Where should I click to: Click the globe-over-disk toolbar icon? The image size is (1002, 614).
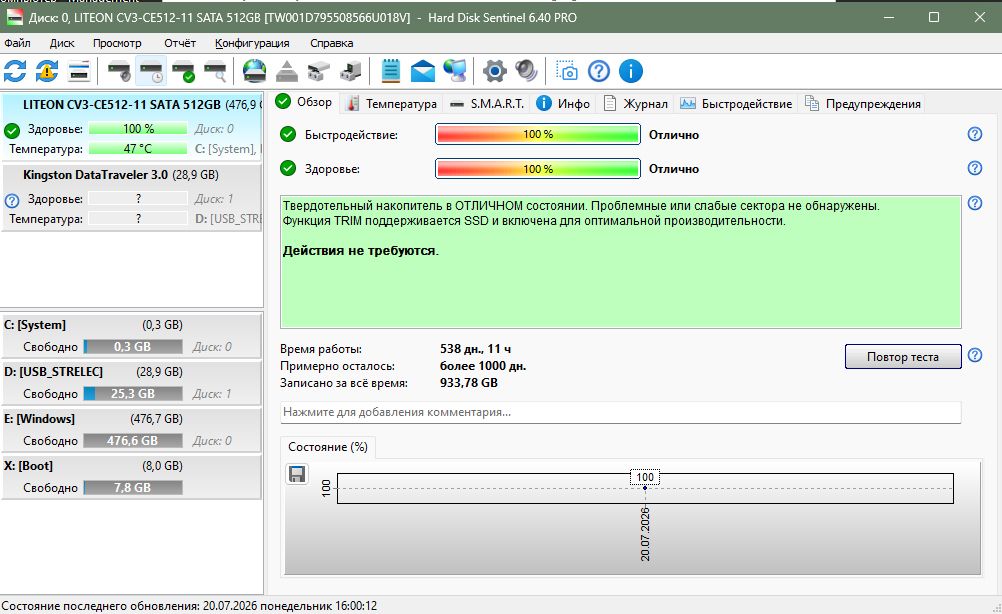pos(254,71)
